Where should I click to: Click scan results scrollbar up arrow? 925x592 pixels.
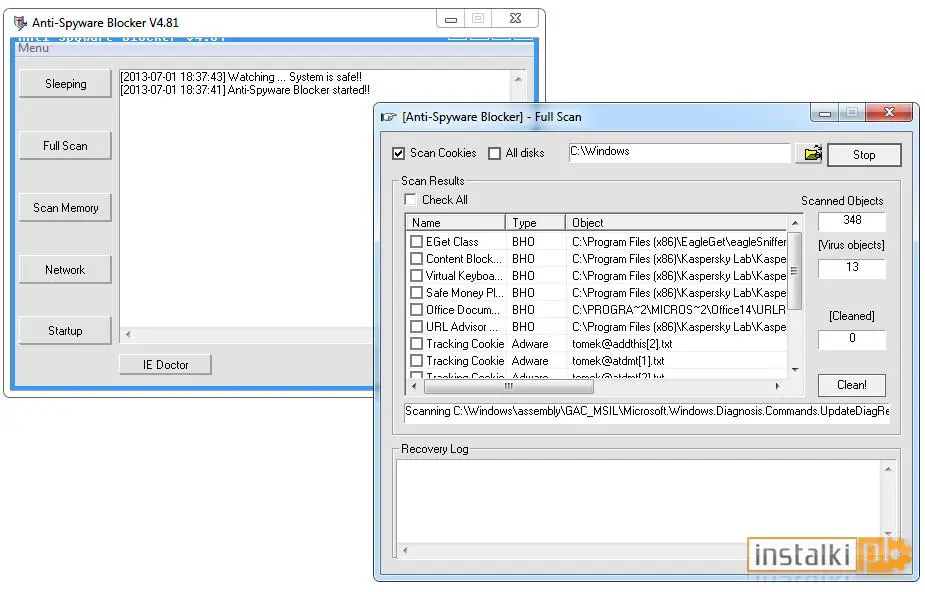point(795,223)
